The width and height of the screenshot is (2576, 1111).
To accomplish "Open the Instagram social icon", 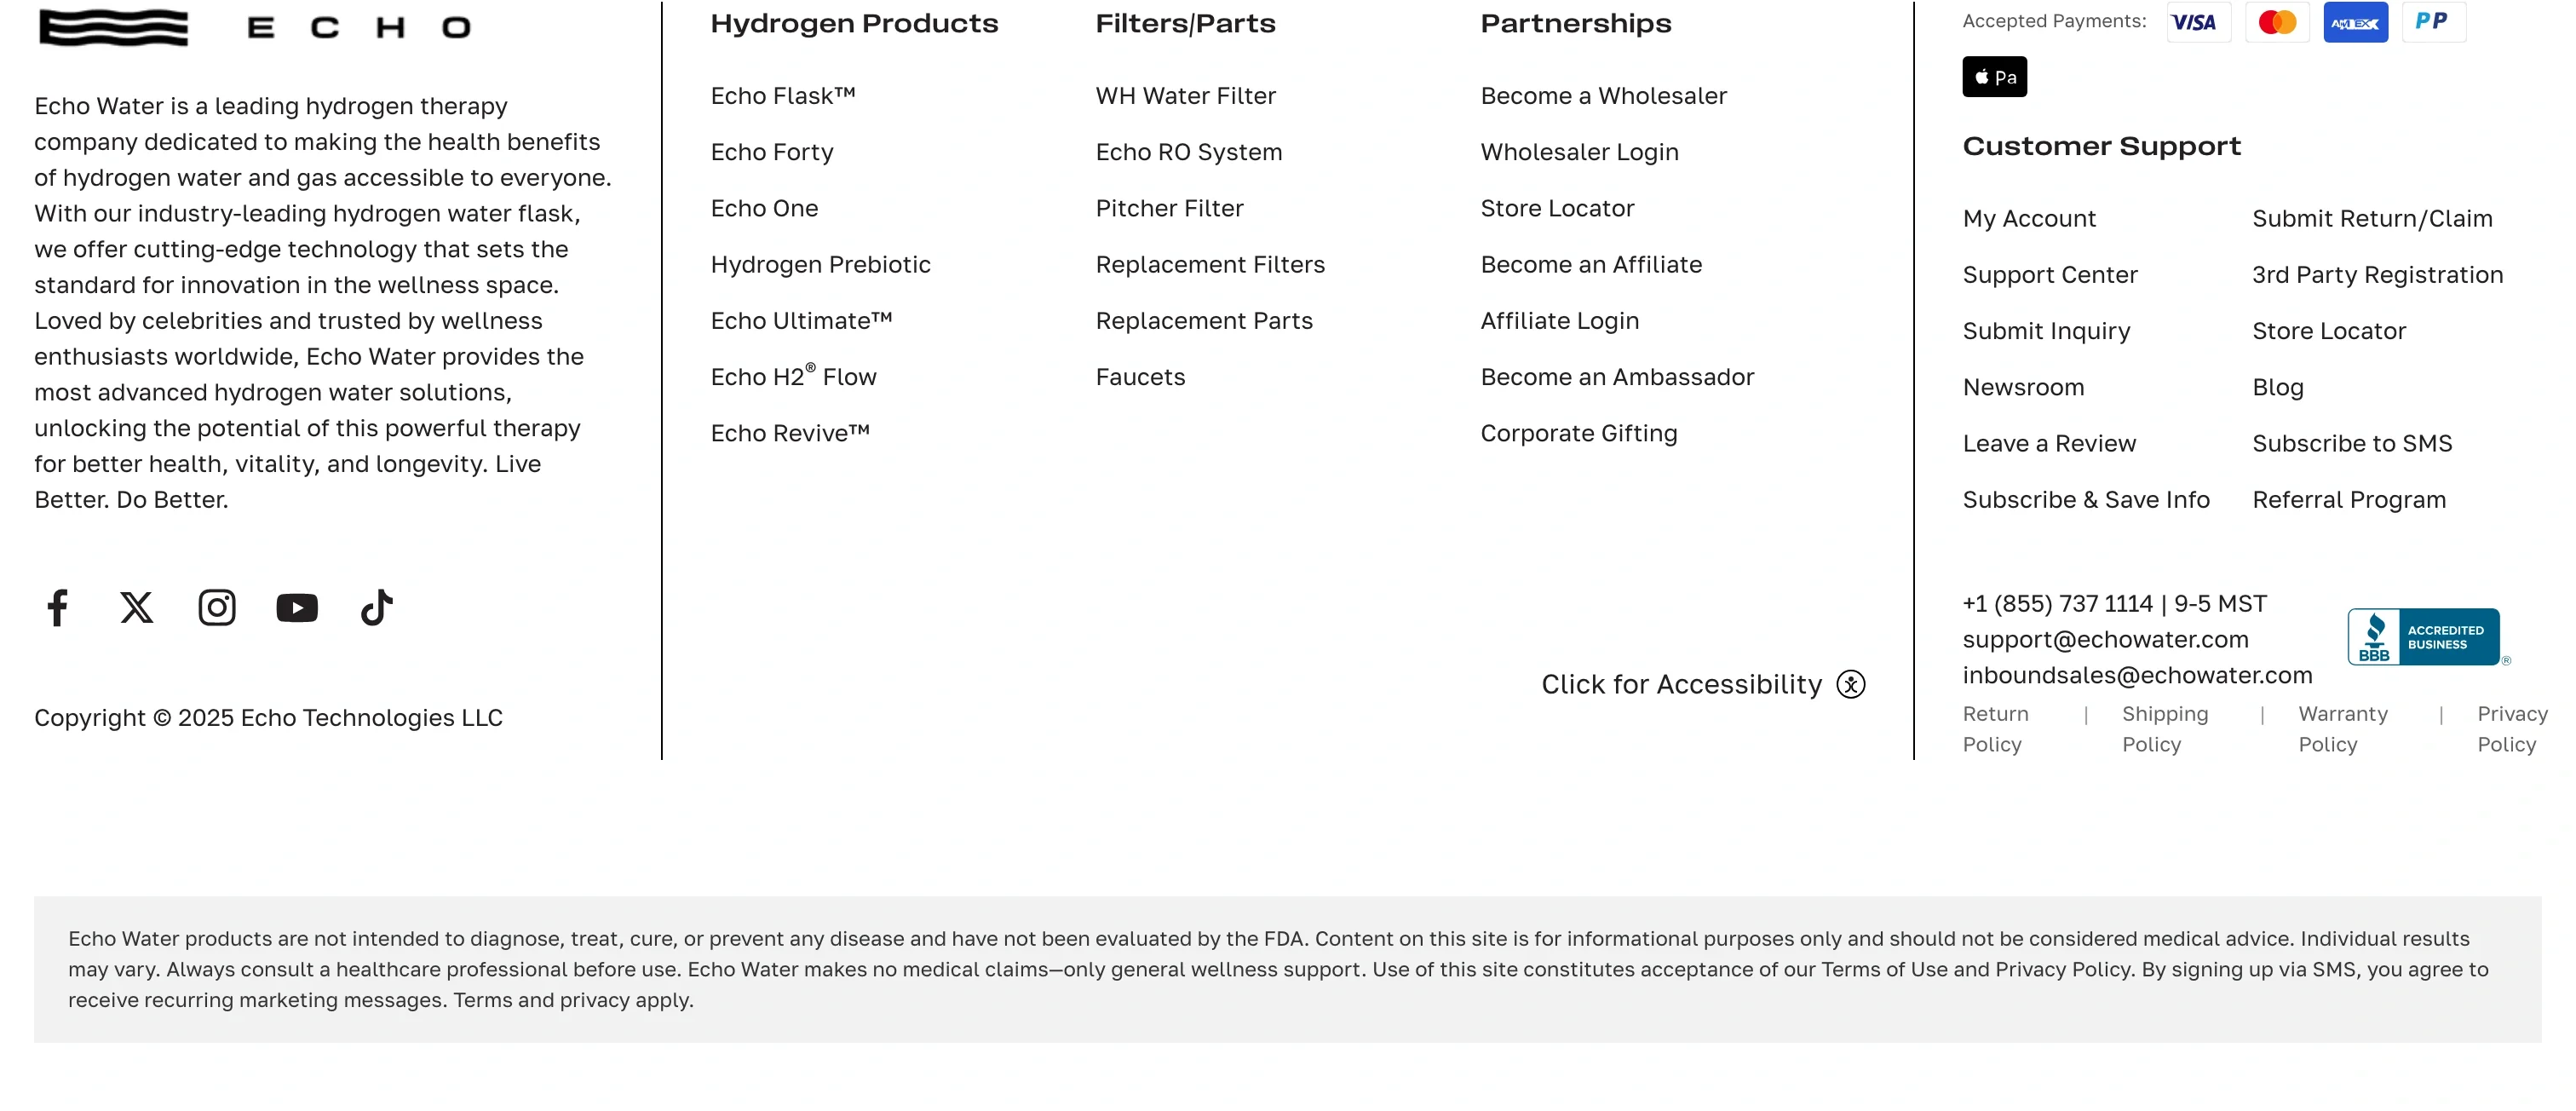I will [x=217, y=607].
